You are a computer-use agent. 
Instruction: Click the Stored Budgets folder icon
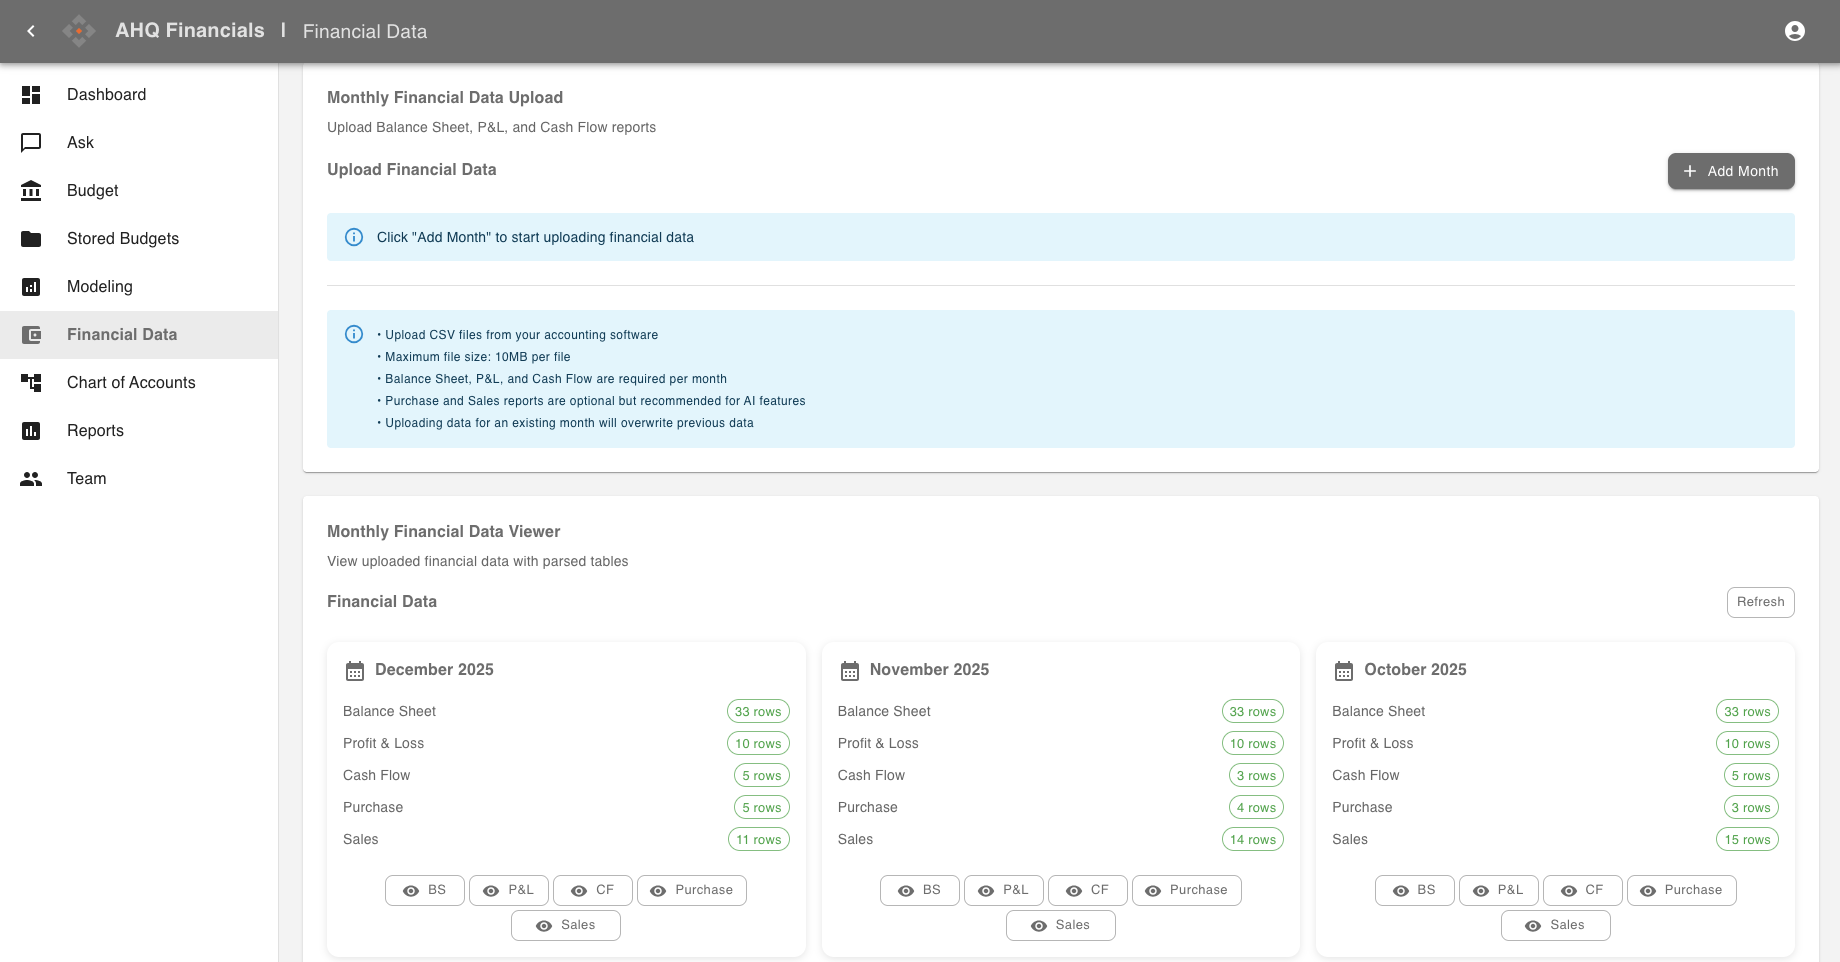31,239
